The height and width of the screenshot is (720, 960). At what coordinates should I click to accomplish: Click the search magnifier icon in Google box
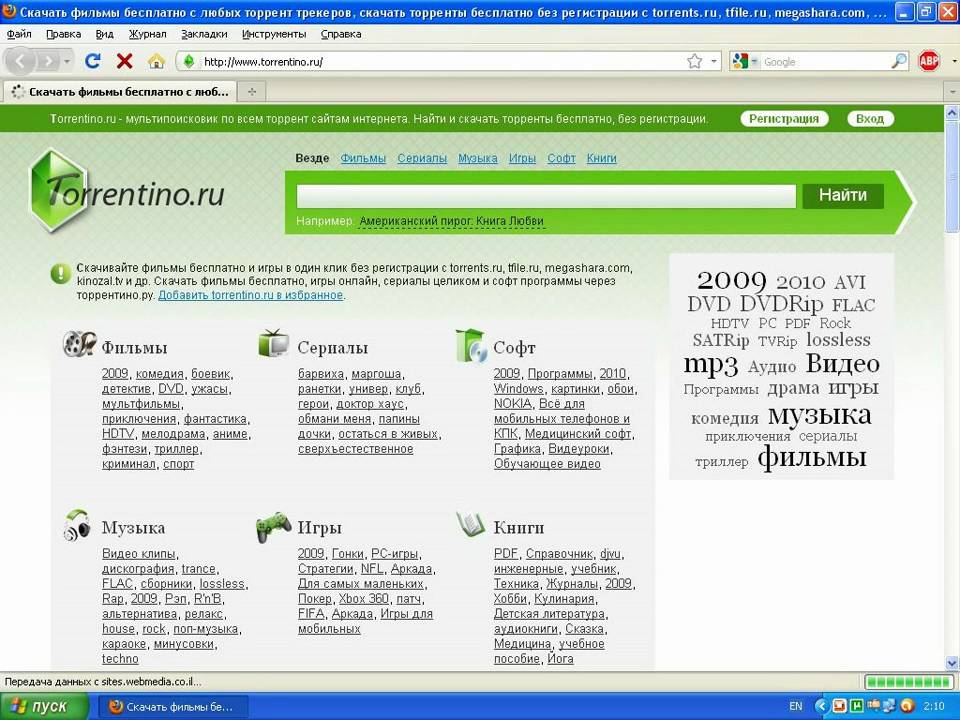tap(899, 61)
